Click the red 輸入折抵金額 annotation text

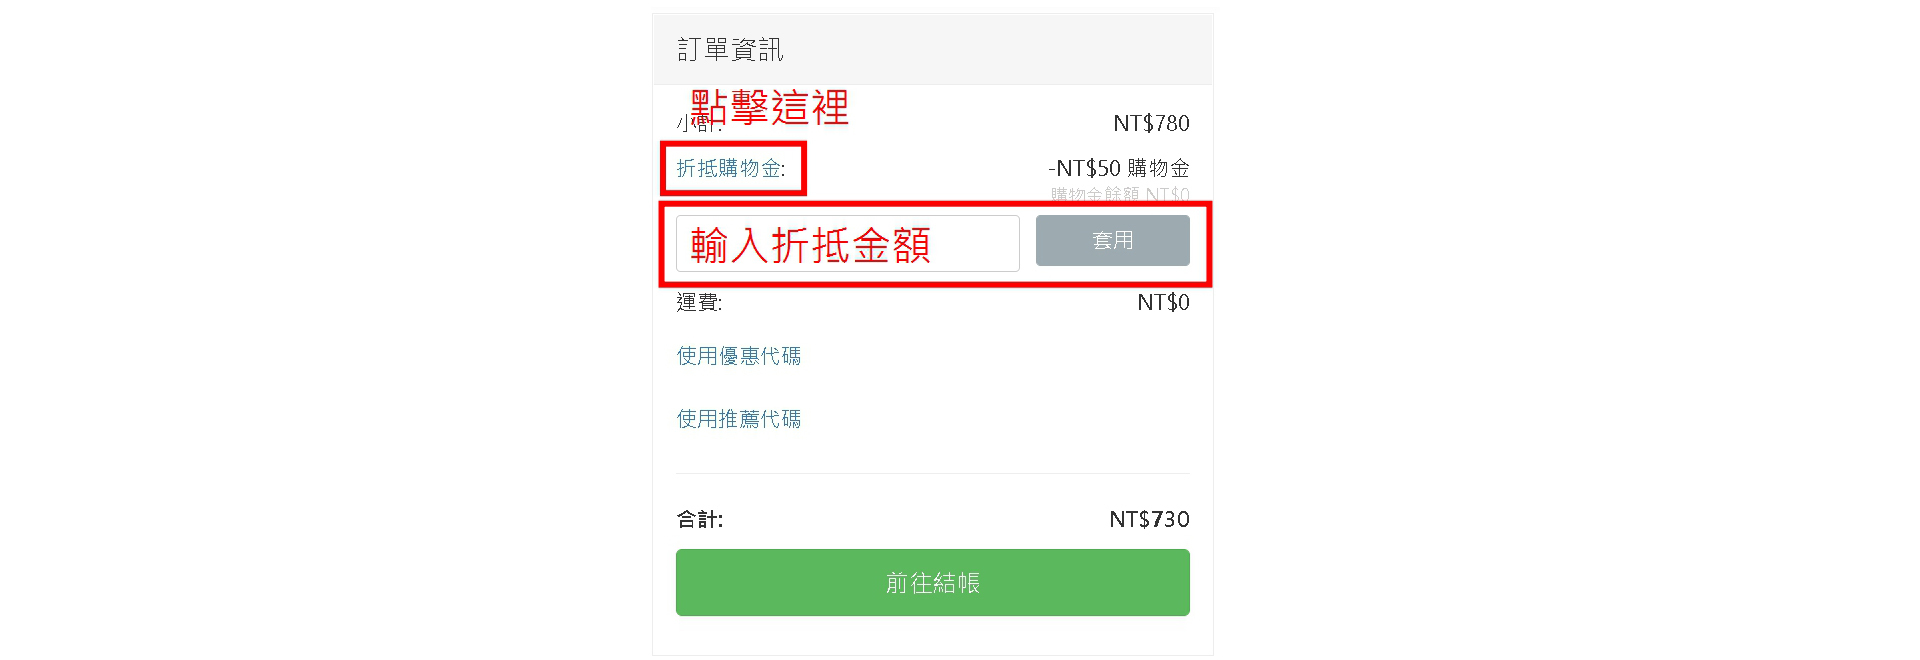click(x=810, y=245)
